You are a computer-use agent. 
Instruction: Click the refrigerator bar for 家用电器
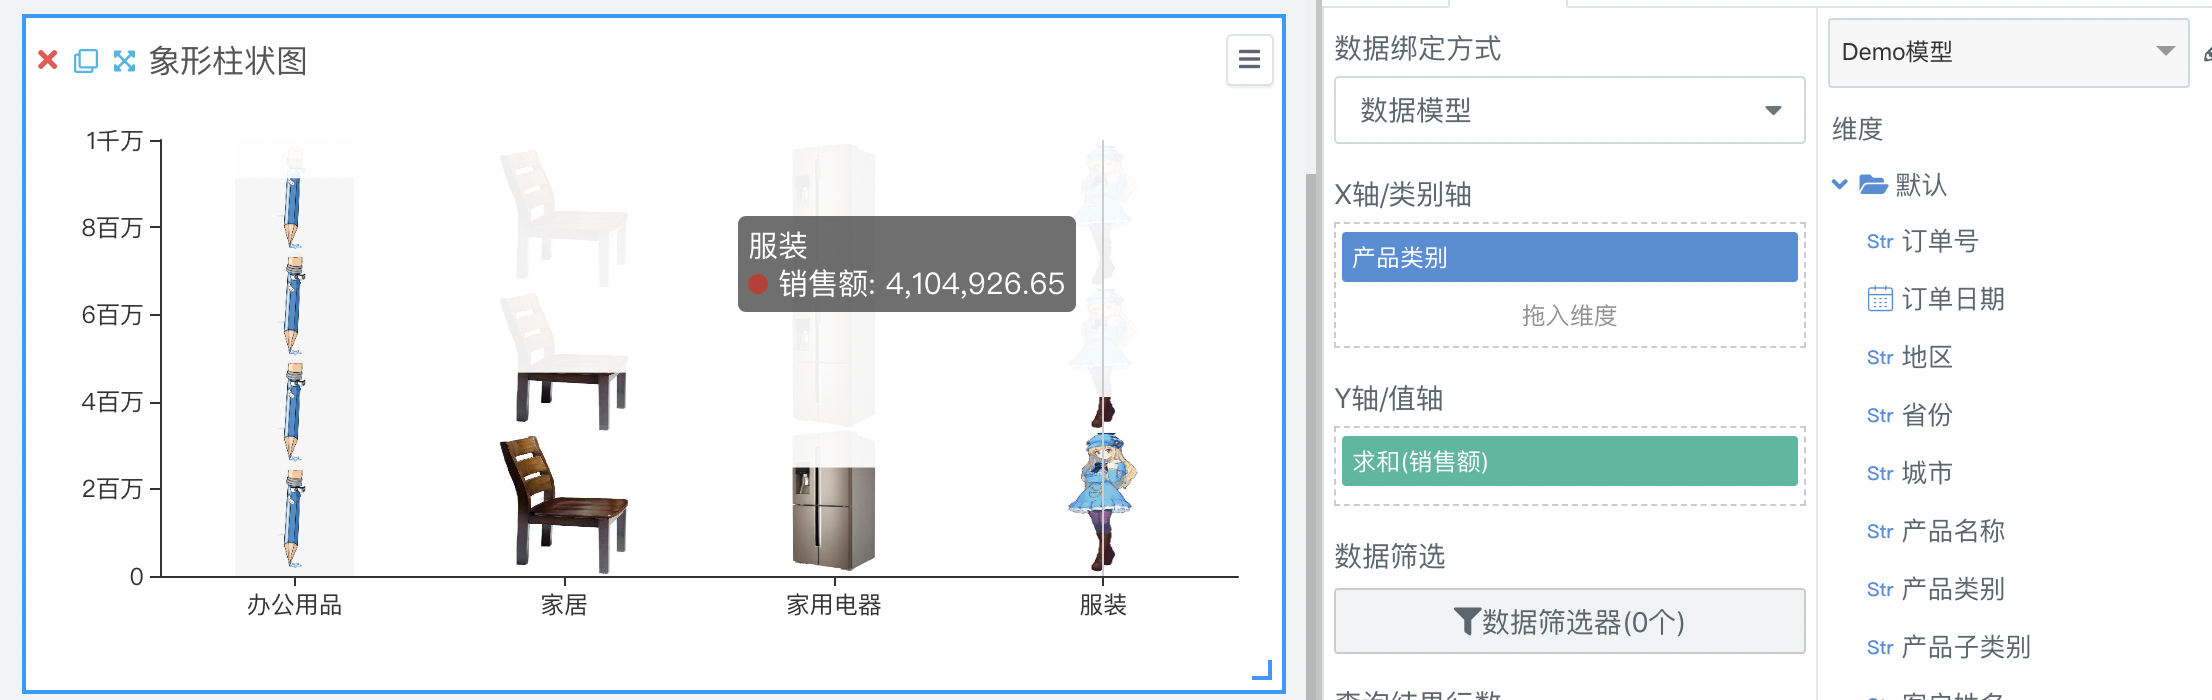click(834, 518)
